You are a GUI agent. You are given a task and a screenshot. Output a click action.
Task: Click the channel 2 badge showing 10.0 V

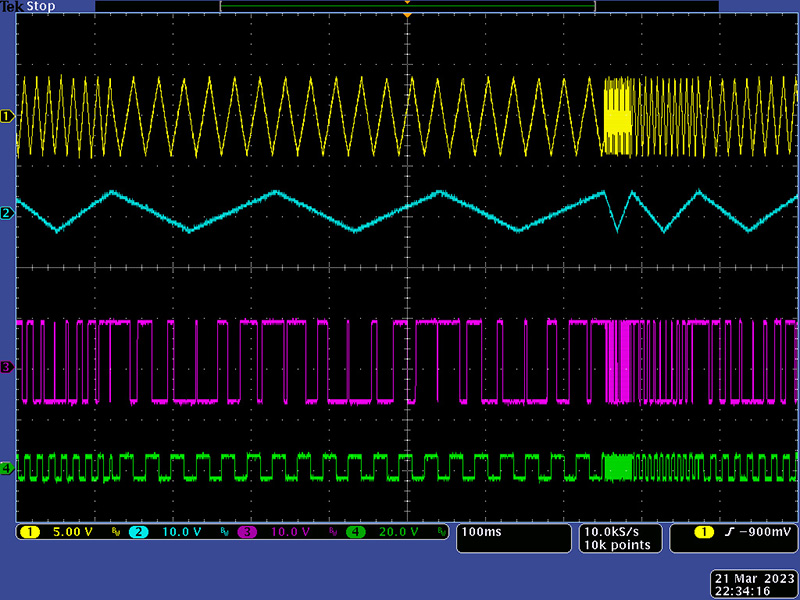click(x=139, y=532)
